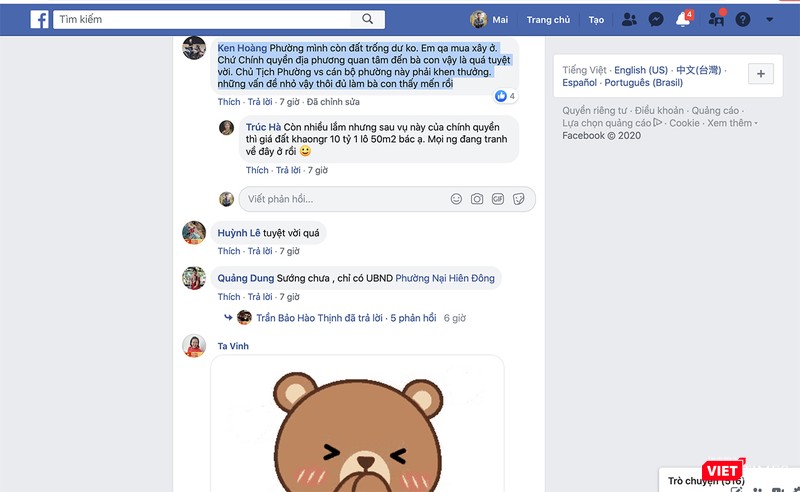The width and height of the screenshot is (800, 492).
Task: Open the help question mark icon
Action: (742, 20)
